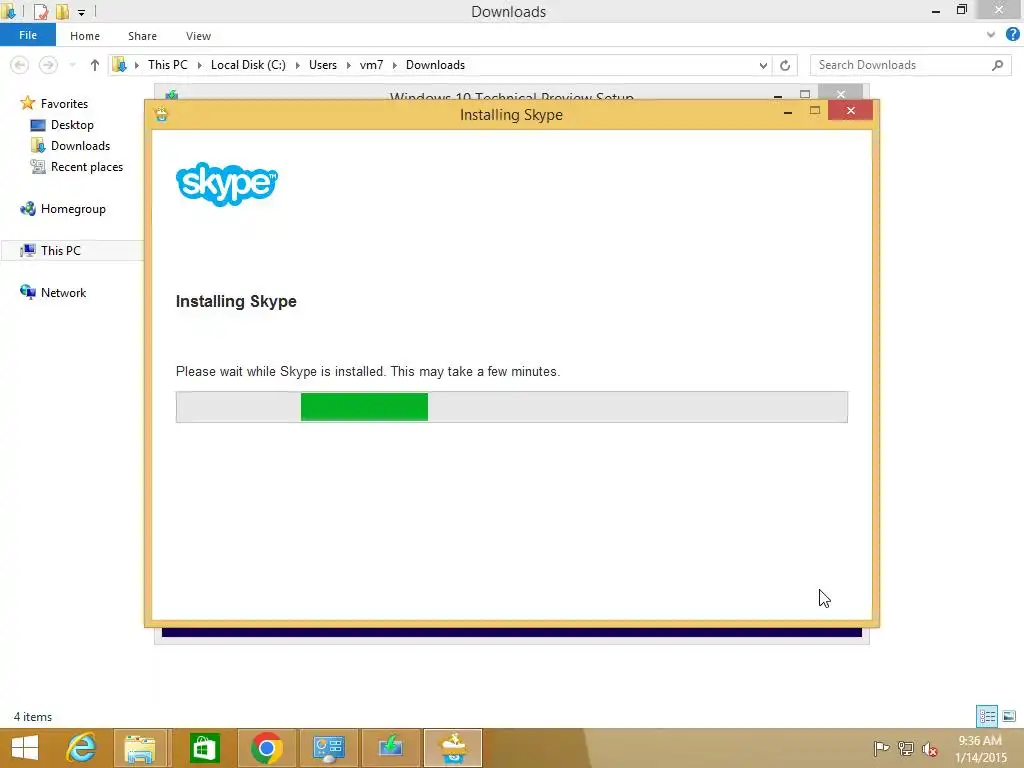Click This PC in address bar
The width and height of the screenshot is (1024, 768).
pyautogui.click(x=167, y=65)
